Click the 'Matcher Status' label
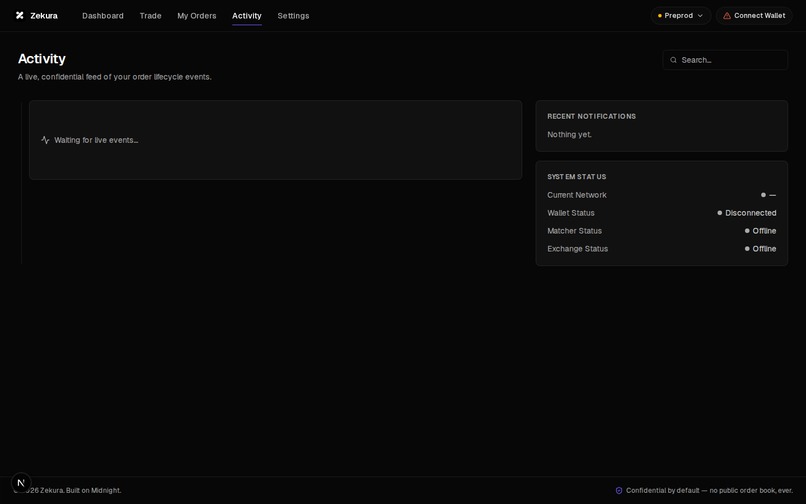Viewport: 806px width, 504px height. pos(575,231)
